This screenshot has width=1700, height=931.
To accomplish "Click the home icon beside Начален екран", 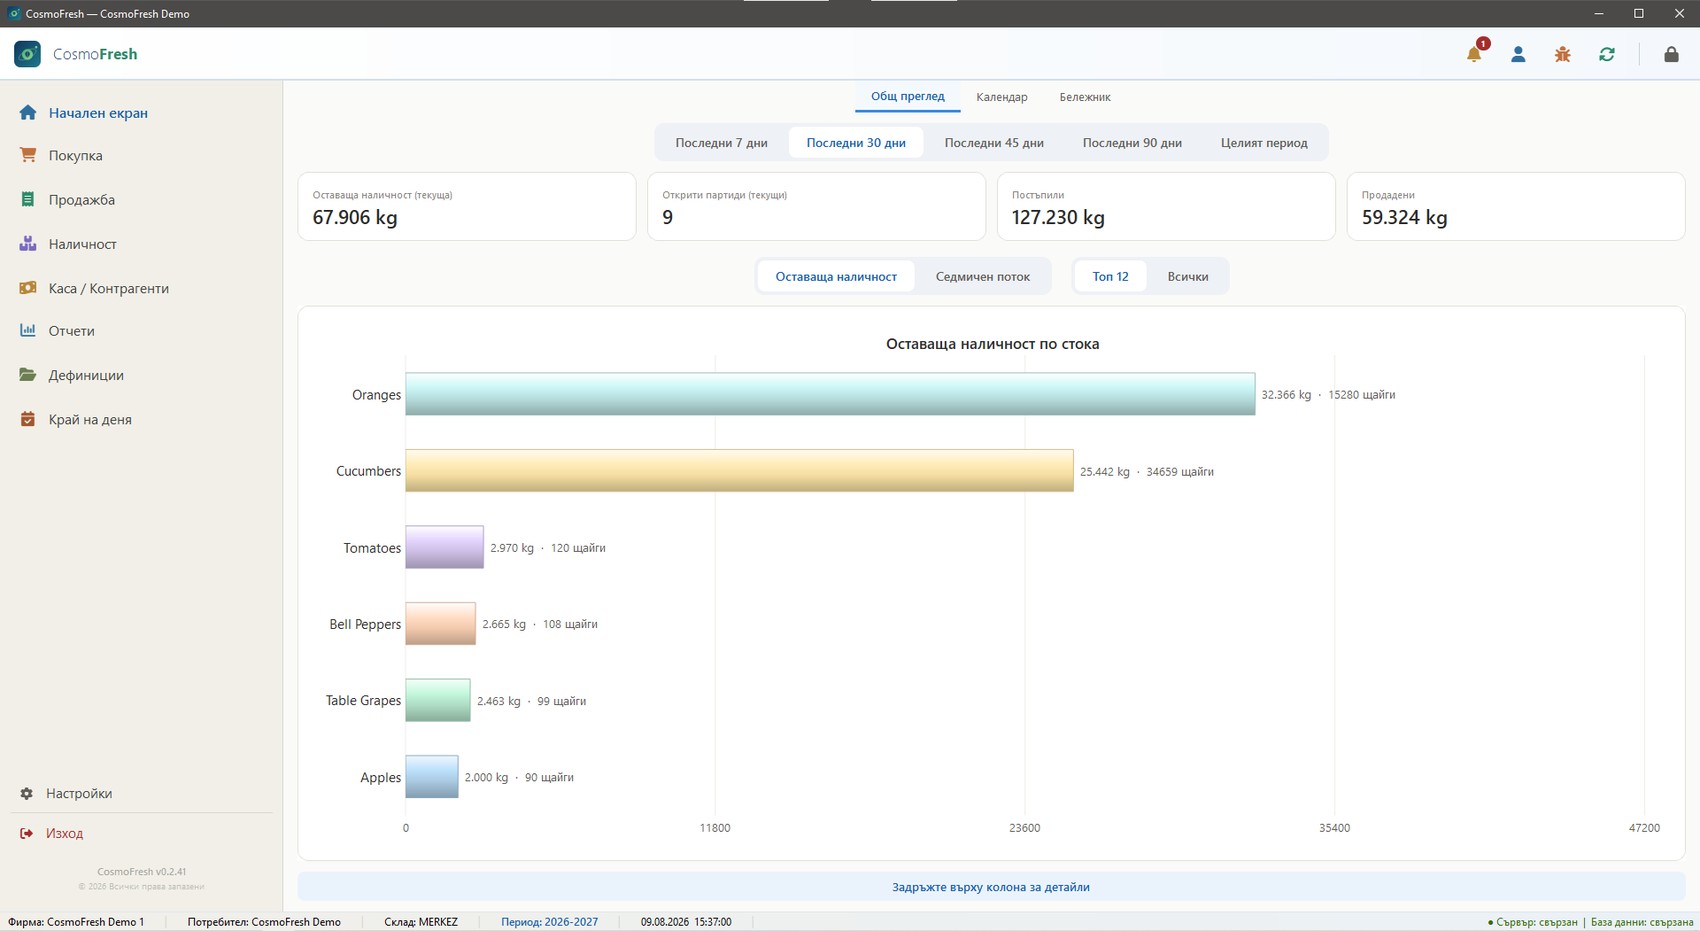I will click(x=28, y=113).
